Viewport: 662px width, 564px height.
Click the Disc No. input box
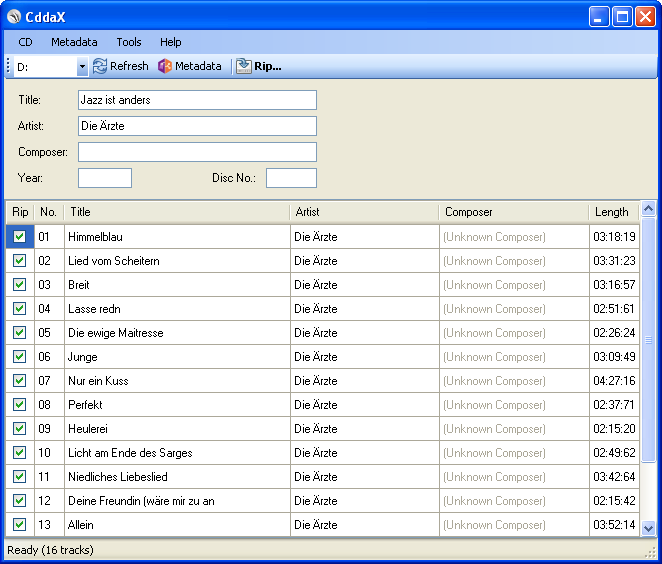[x=291, y=178]
